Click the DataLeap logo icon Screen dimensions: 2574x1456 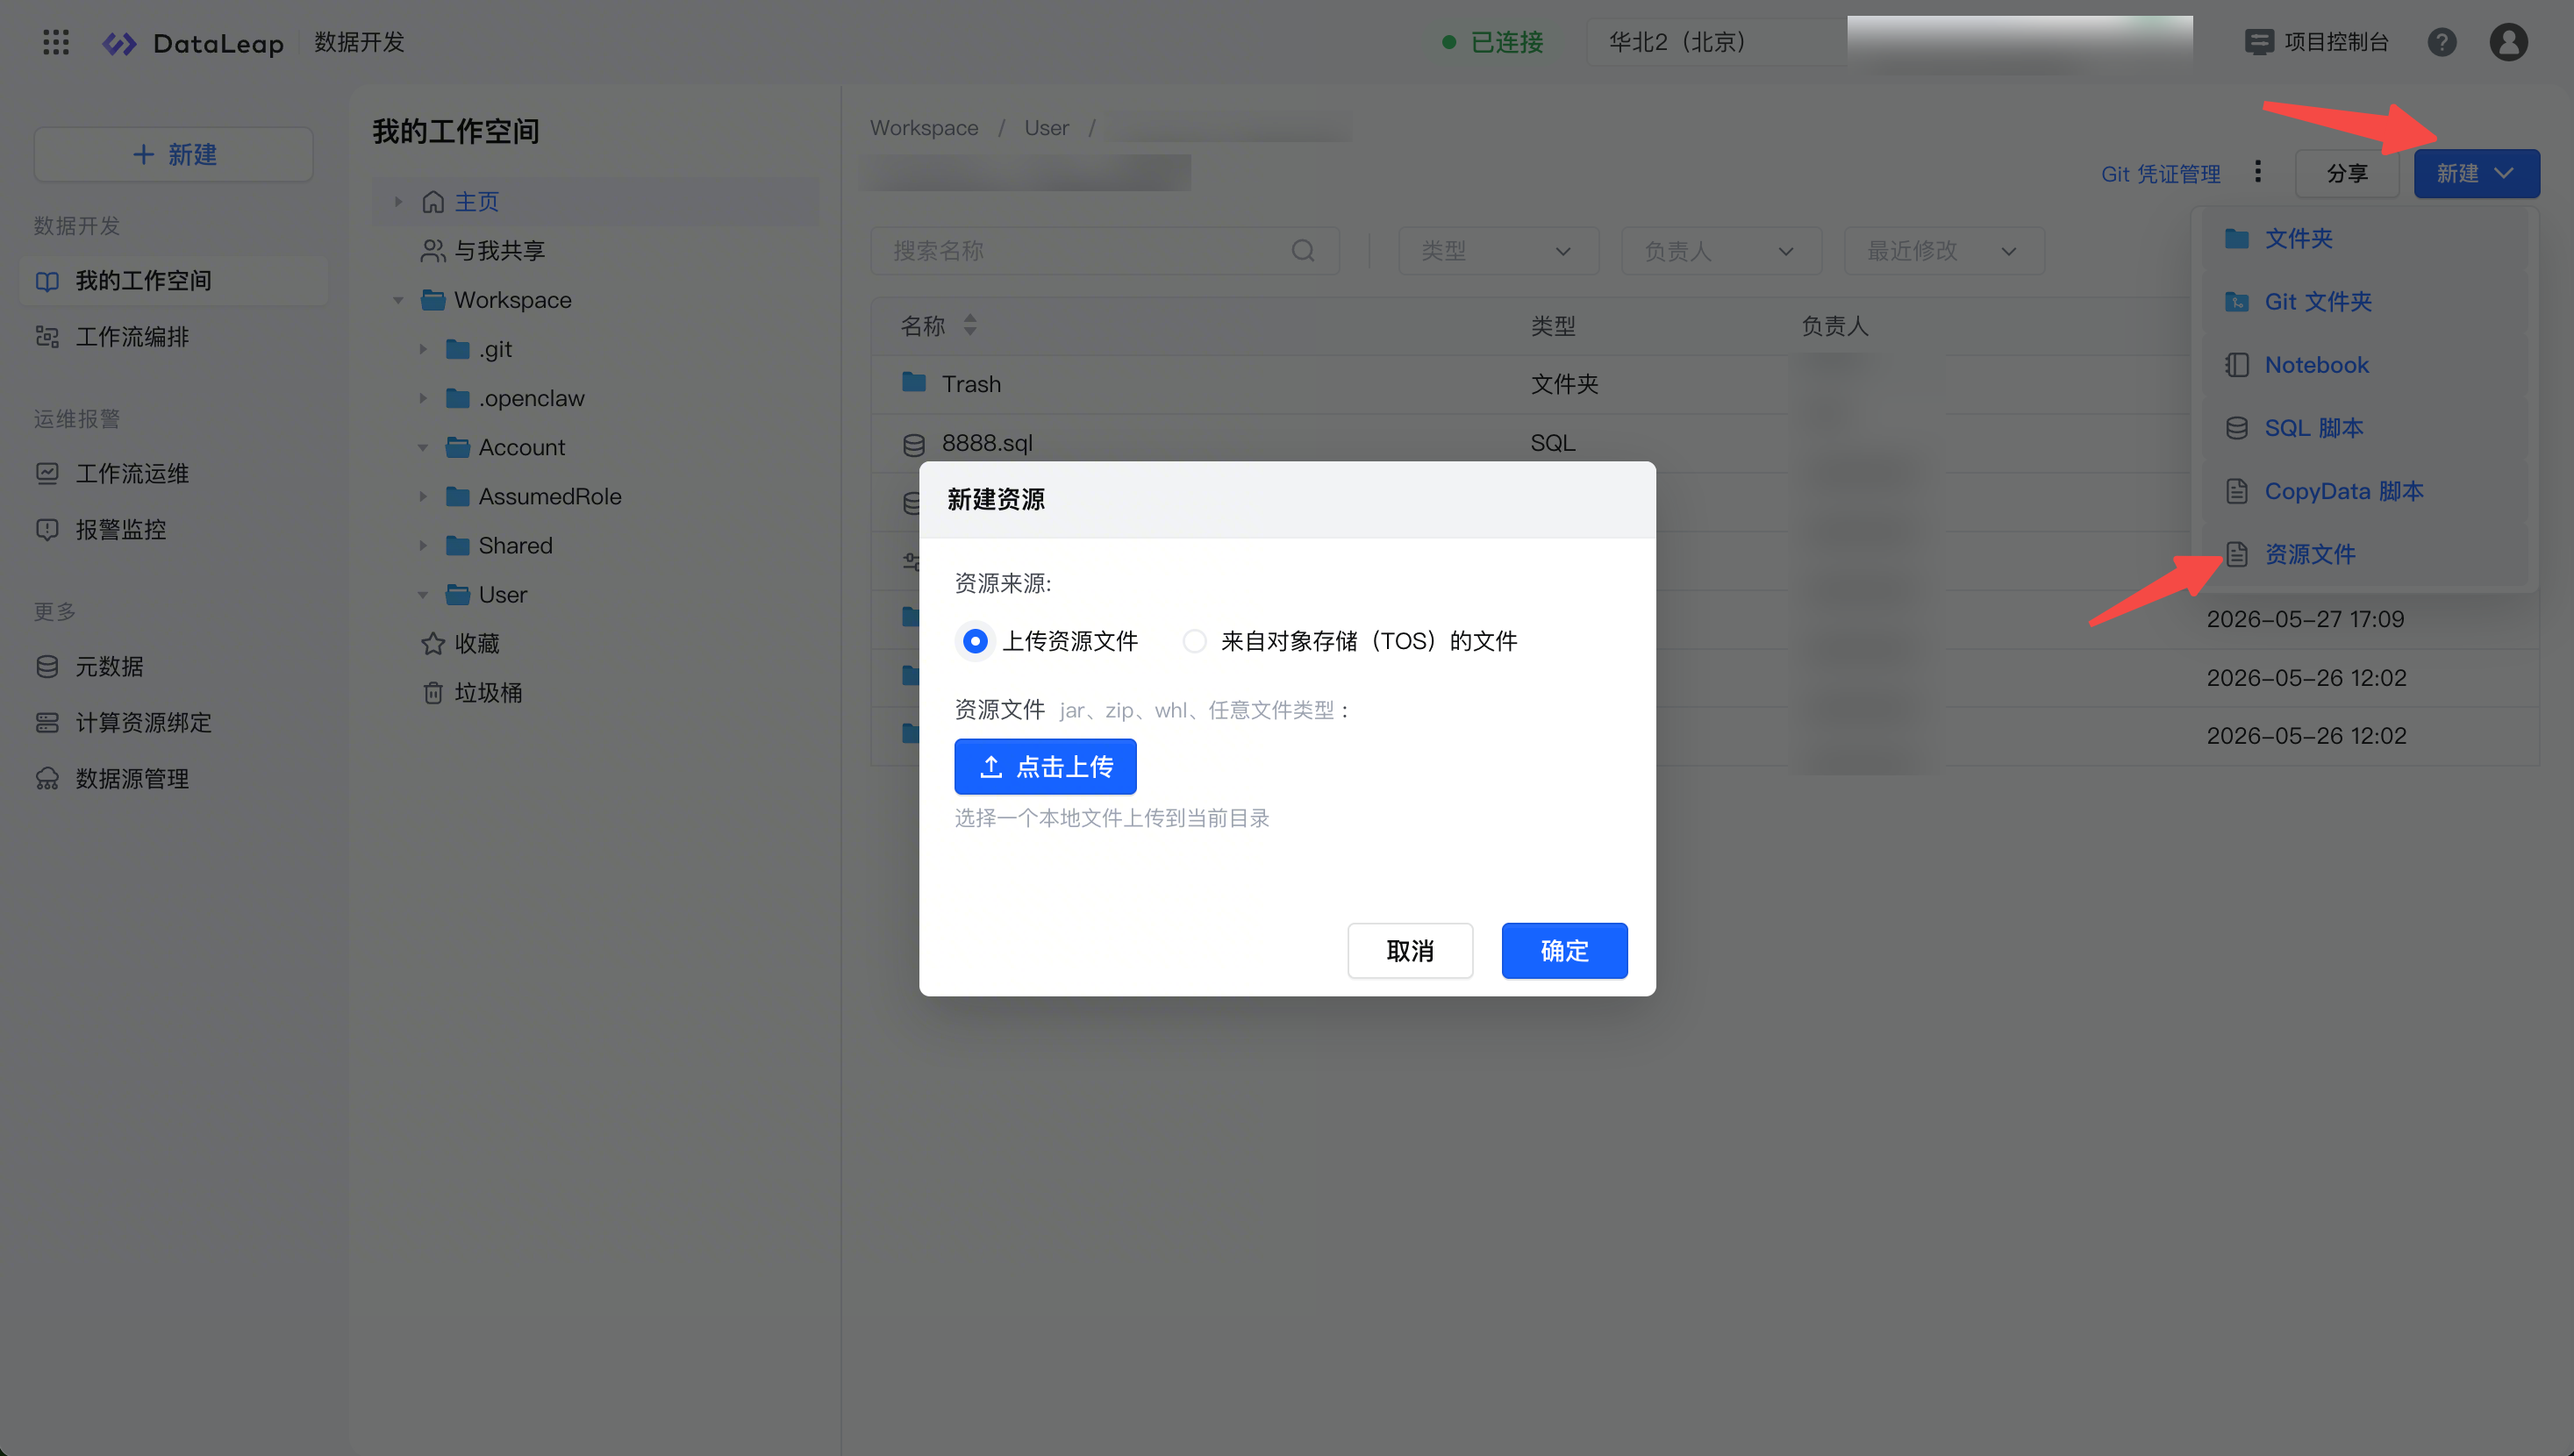point(120,43)
